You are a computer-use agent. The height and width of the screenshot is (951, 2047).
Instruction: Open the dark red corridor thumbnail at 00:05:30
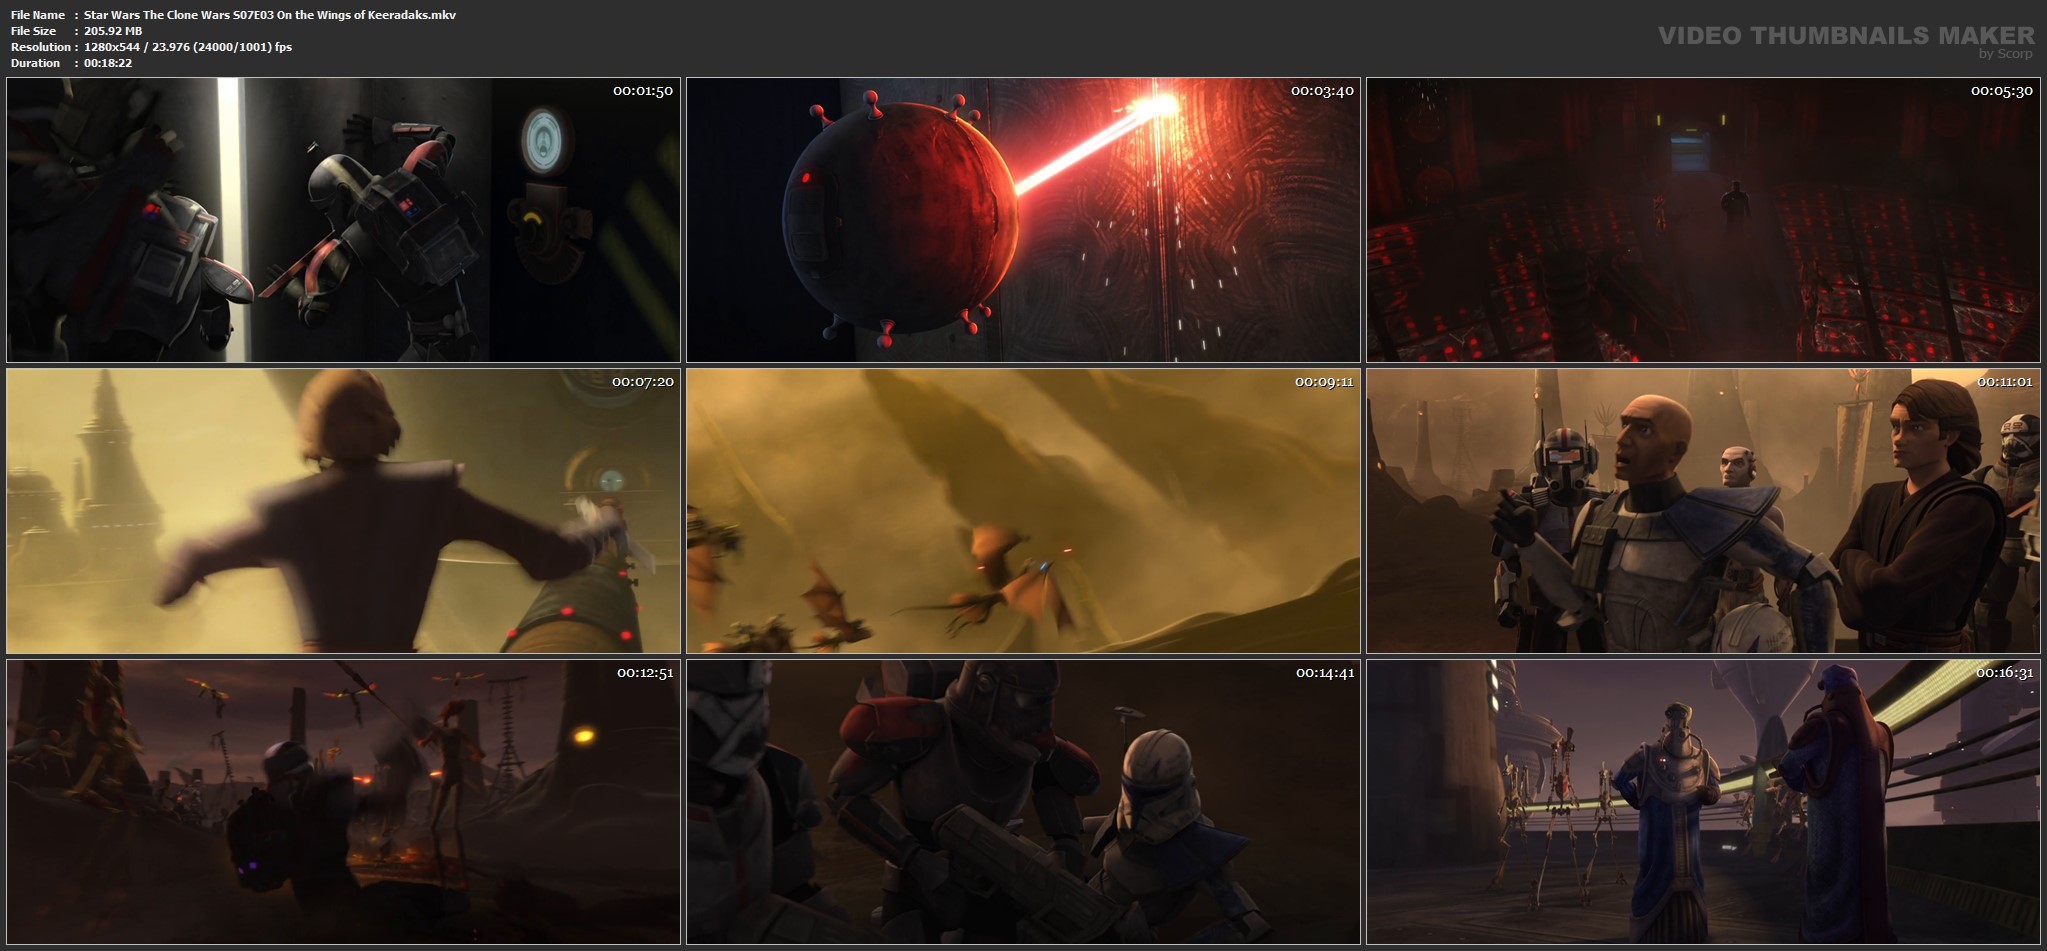tap(1703, 220)
